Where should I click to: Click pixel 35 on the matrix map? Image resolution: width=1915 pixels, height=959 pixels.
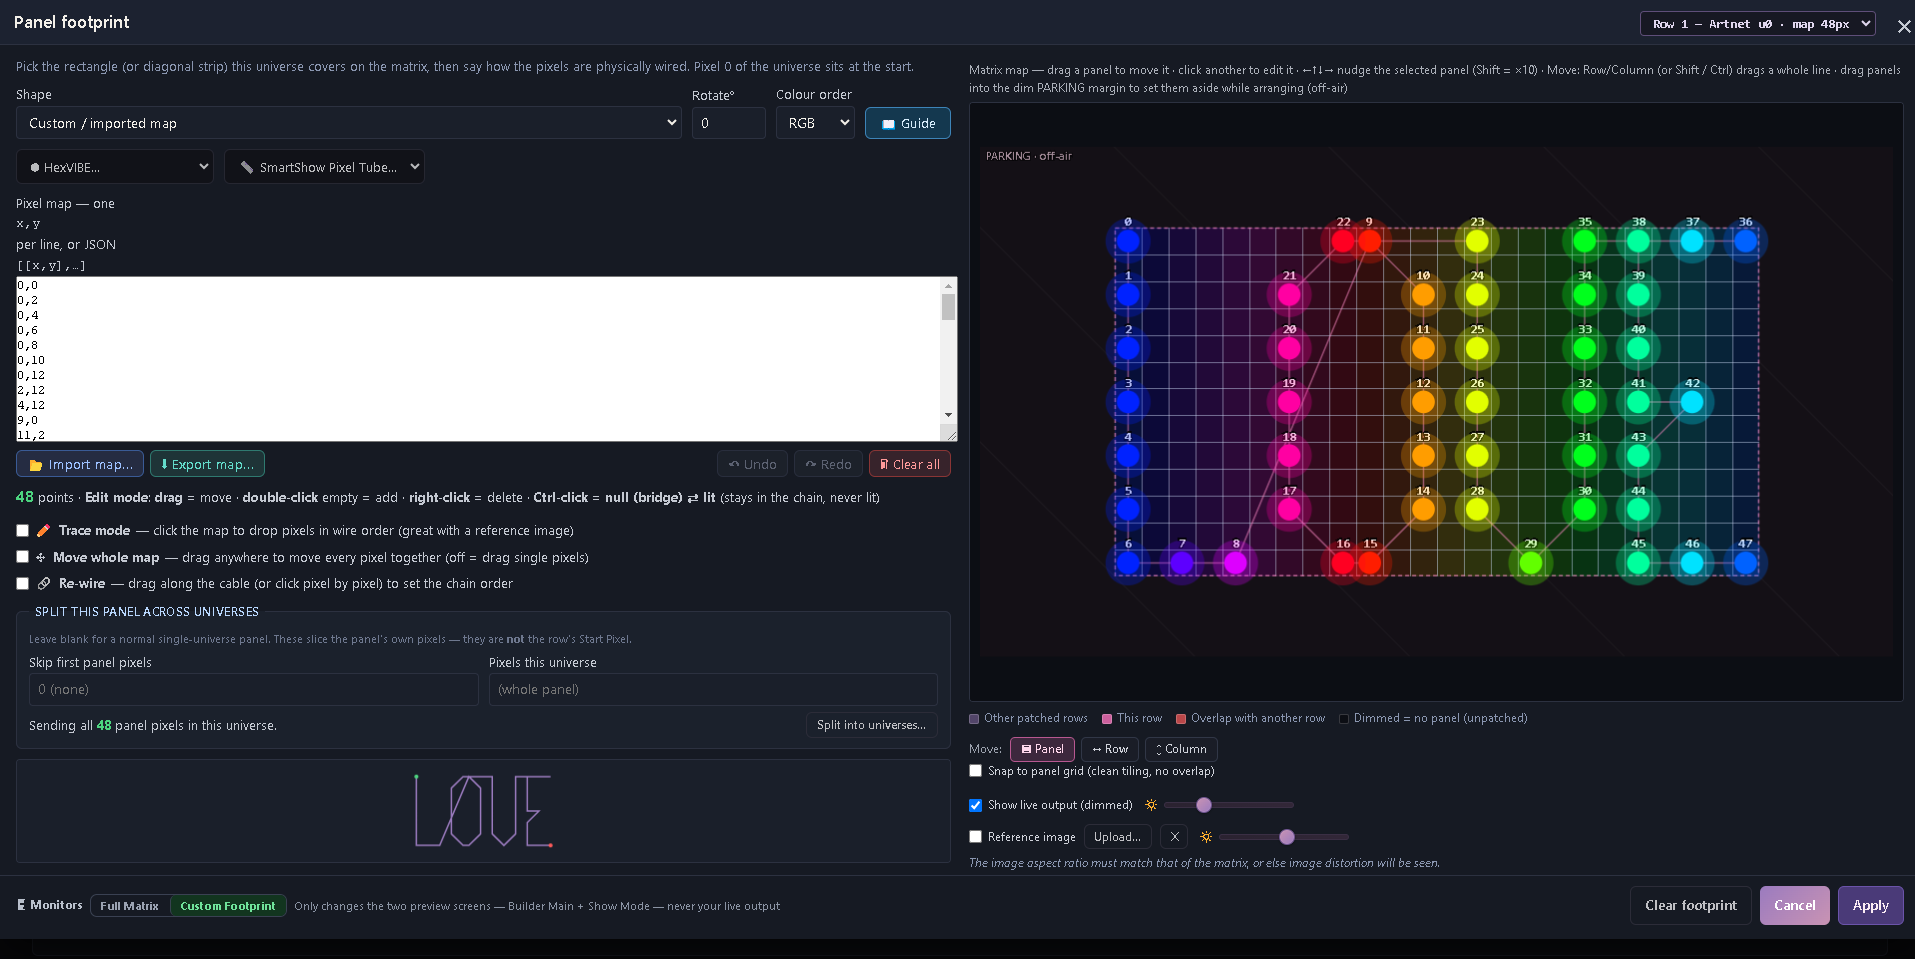tap(1585, 241)
